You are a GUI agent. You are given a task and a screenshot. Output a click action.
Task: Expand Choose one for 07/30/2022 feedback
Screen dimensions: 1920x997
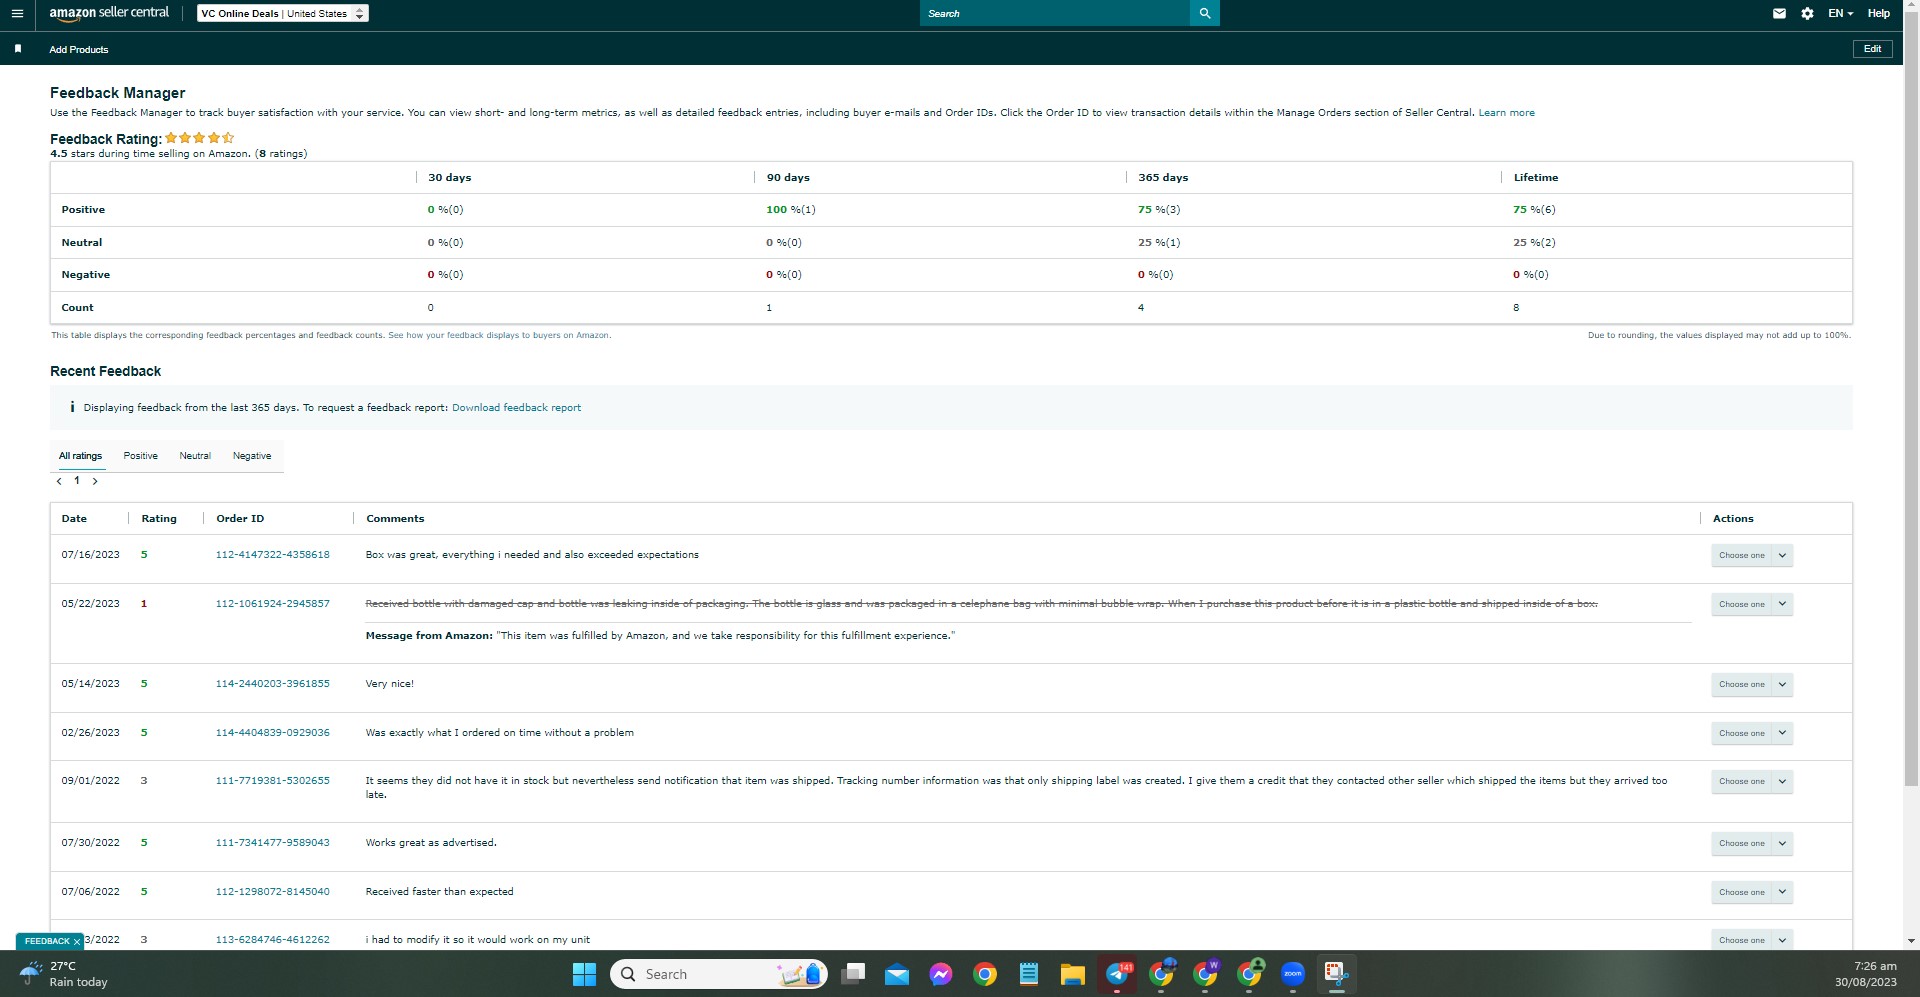(1752, 843)
